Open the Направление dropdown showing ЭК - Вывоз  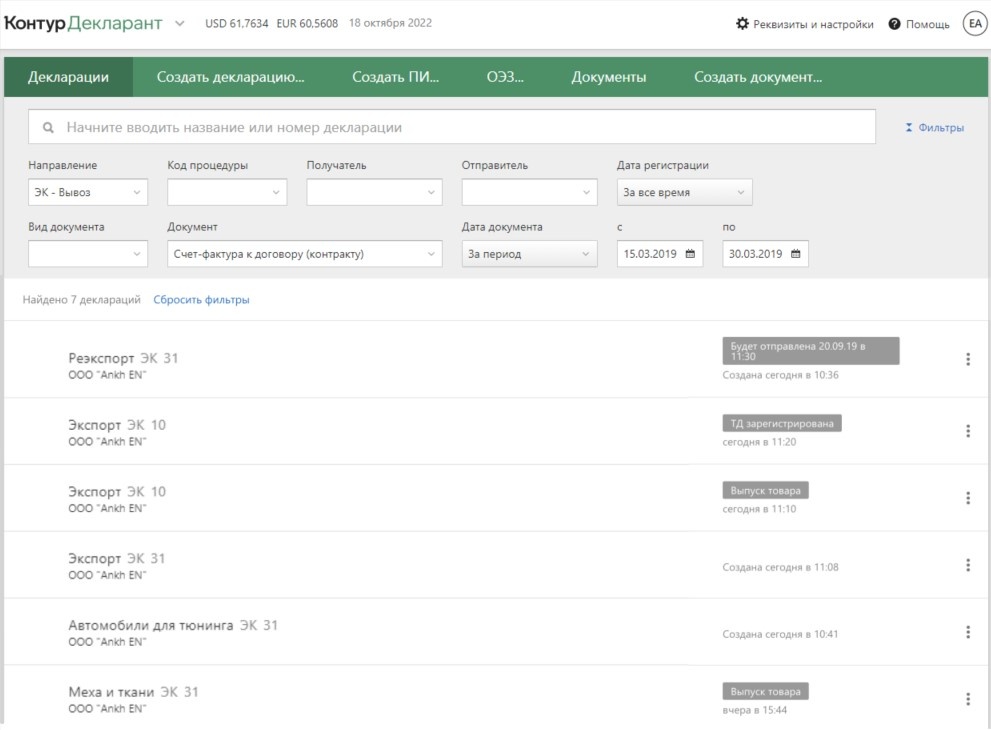88,192
